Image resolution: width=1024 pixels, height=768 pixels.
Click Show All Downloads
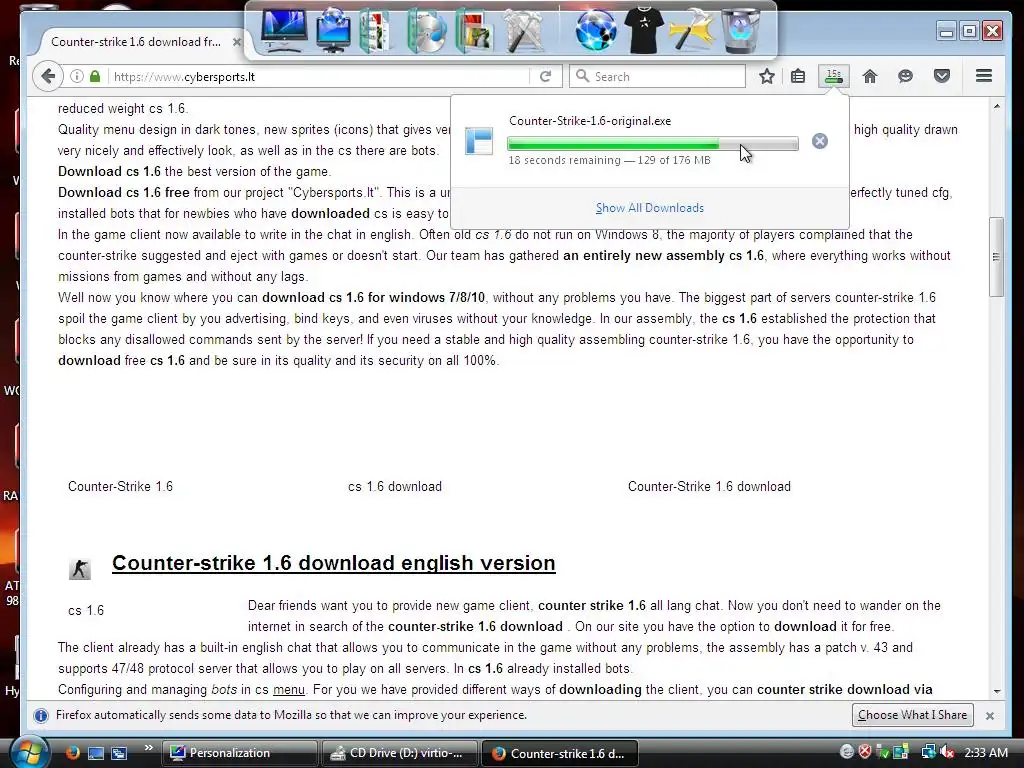[650, 208]
